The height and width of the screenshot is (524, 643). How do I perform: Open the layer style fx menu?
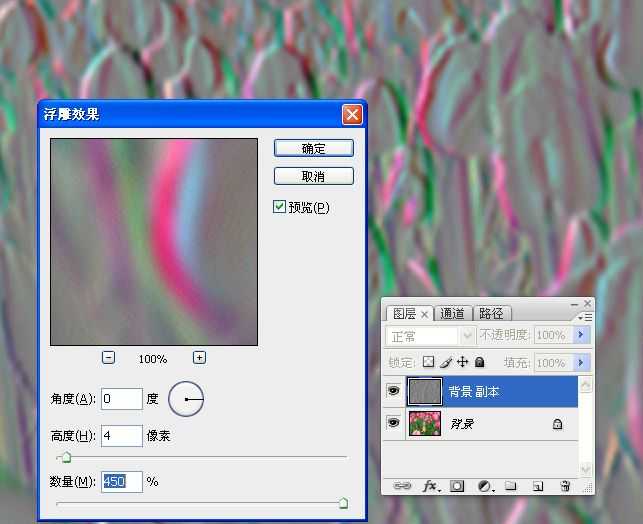coord(431,486)
